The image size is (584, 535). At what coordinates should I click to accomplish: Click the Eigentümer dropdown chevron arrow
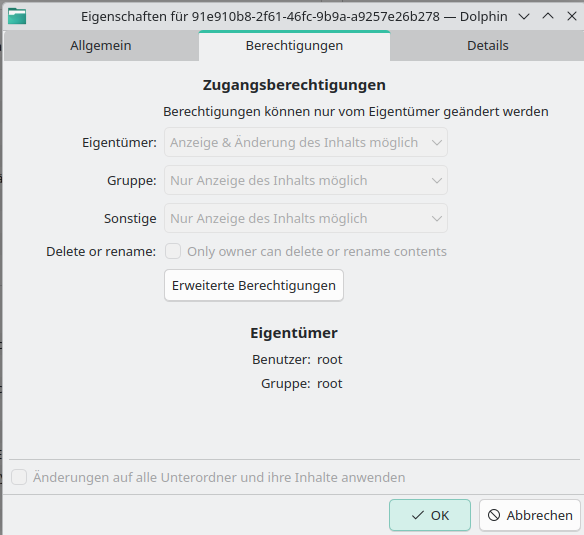point(437,142)
